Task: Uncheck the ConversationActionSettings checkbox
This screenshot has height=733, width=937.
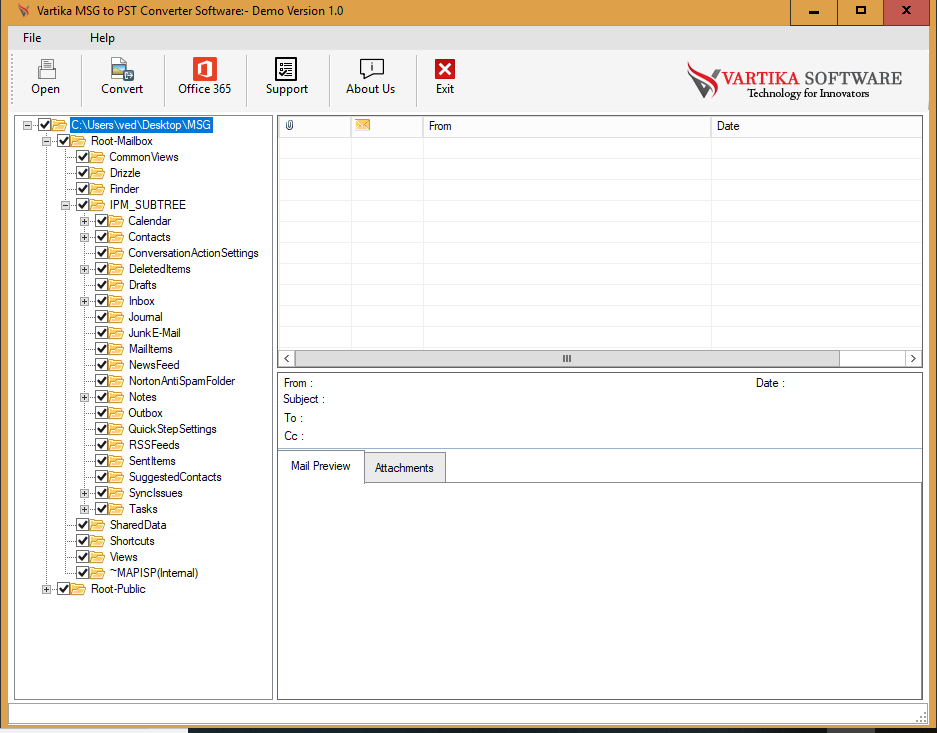Action: pyautogui.click(x=102, y=253)
